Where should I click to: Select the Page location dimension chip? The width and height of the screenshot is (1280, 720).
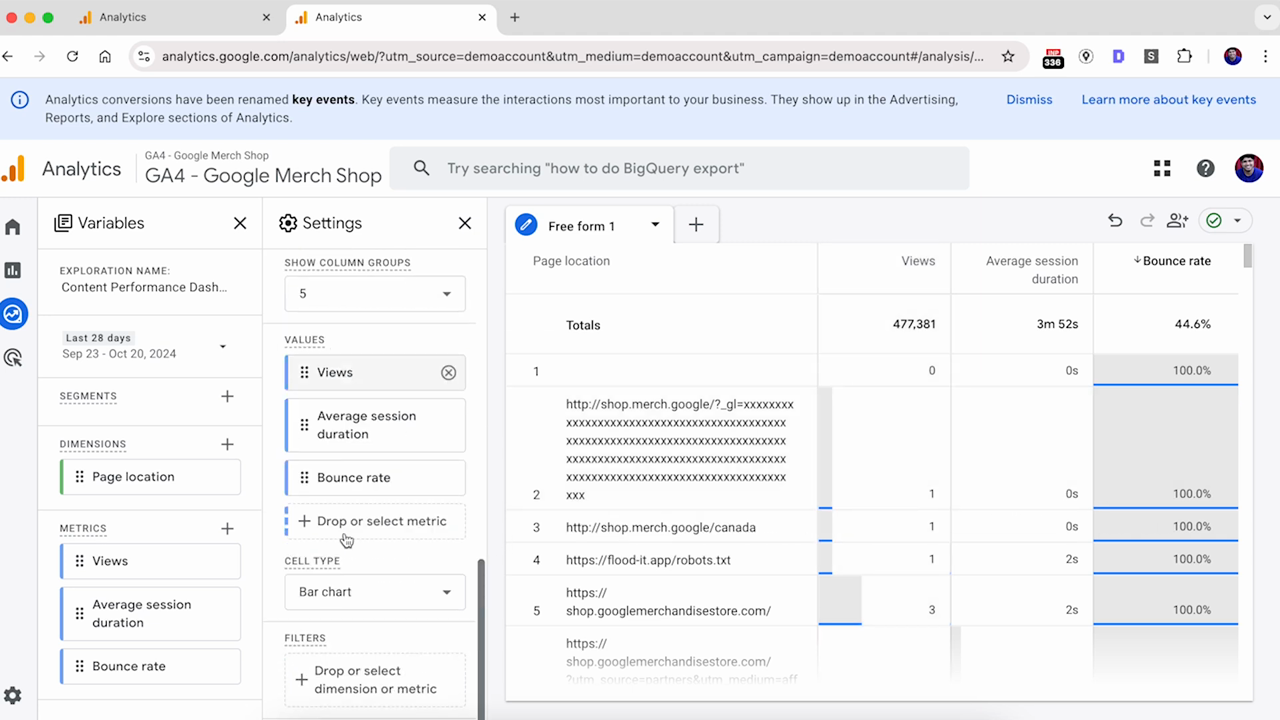[150, 477]
